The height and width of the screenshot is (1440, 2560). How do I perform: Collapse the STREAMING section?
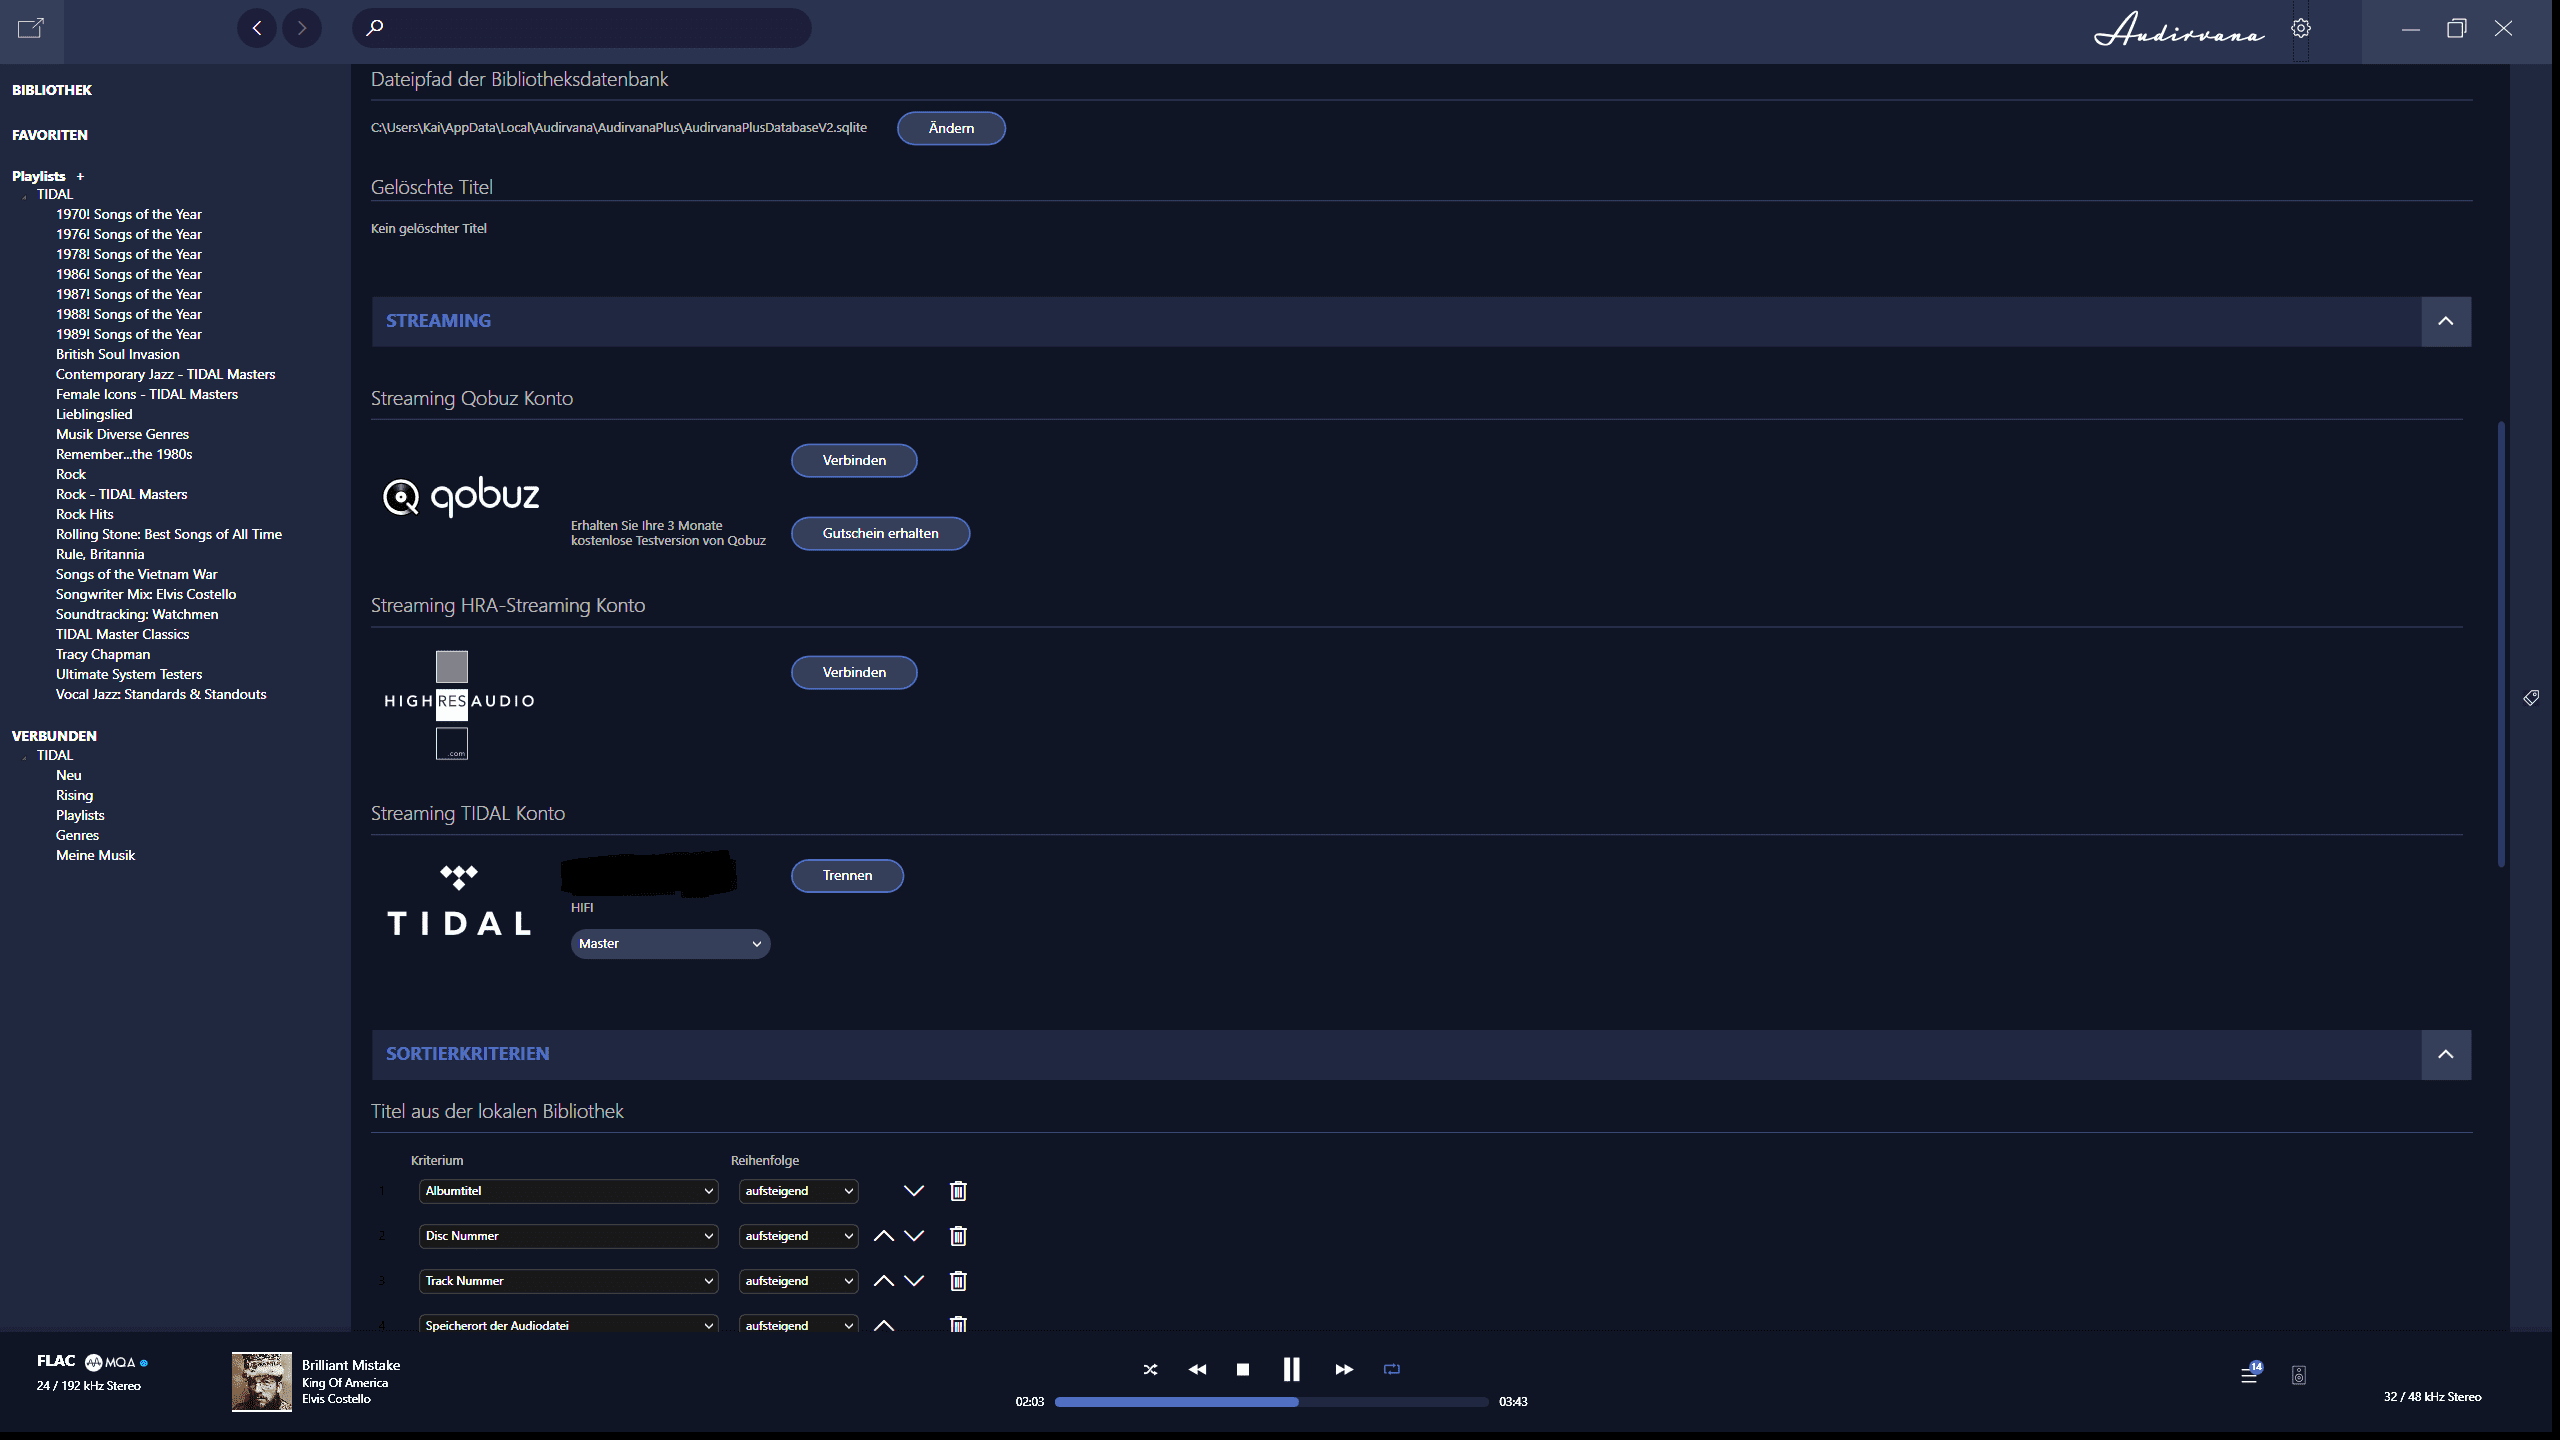click(x=2445, y=321)
